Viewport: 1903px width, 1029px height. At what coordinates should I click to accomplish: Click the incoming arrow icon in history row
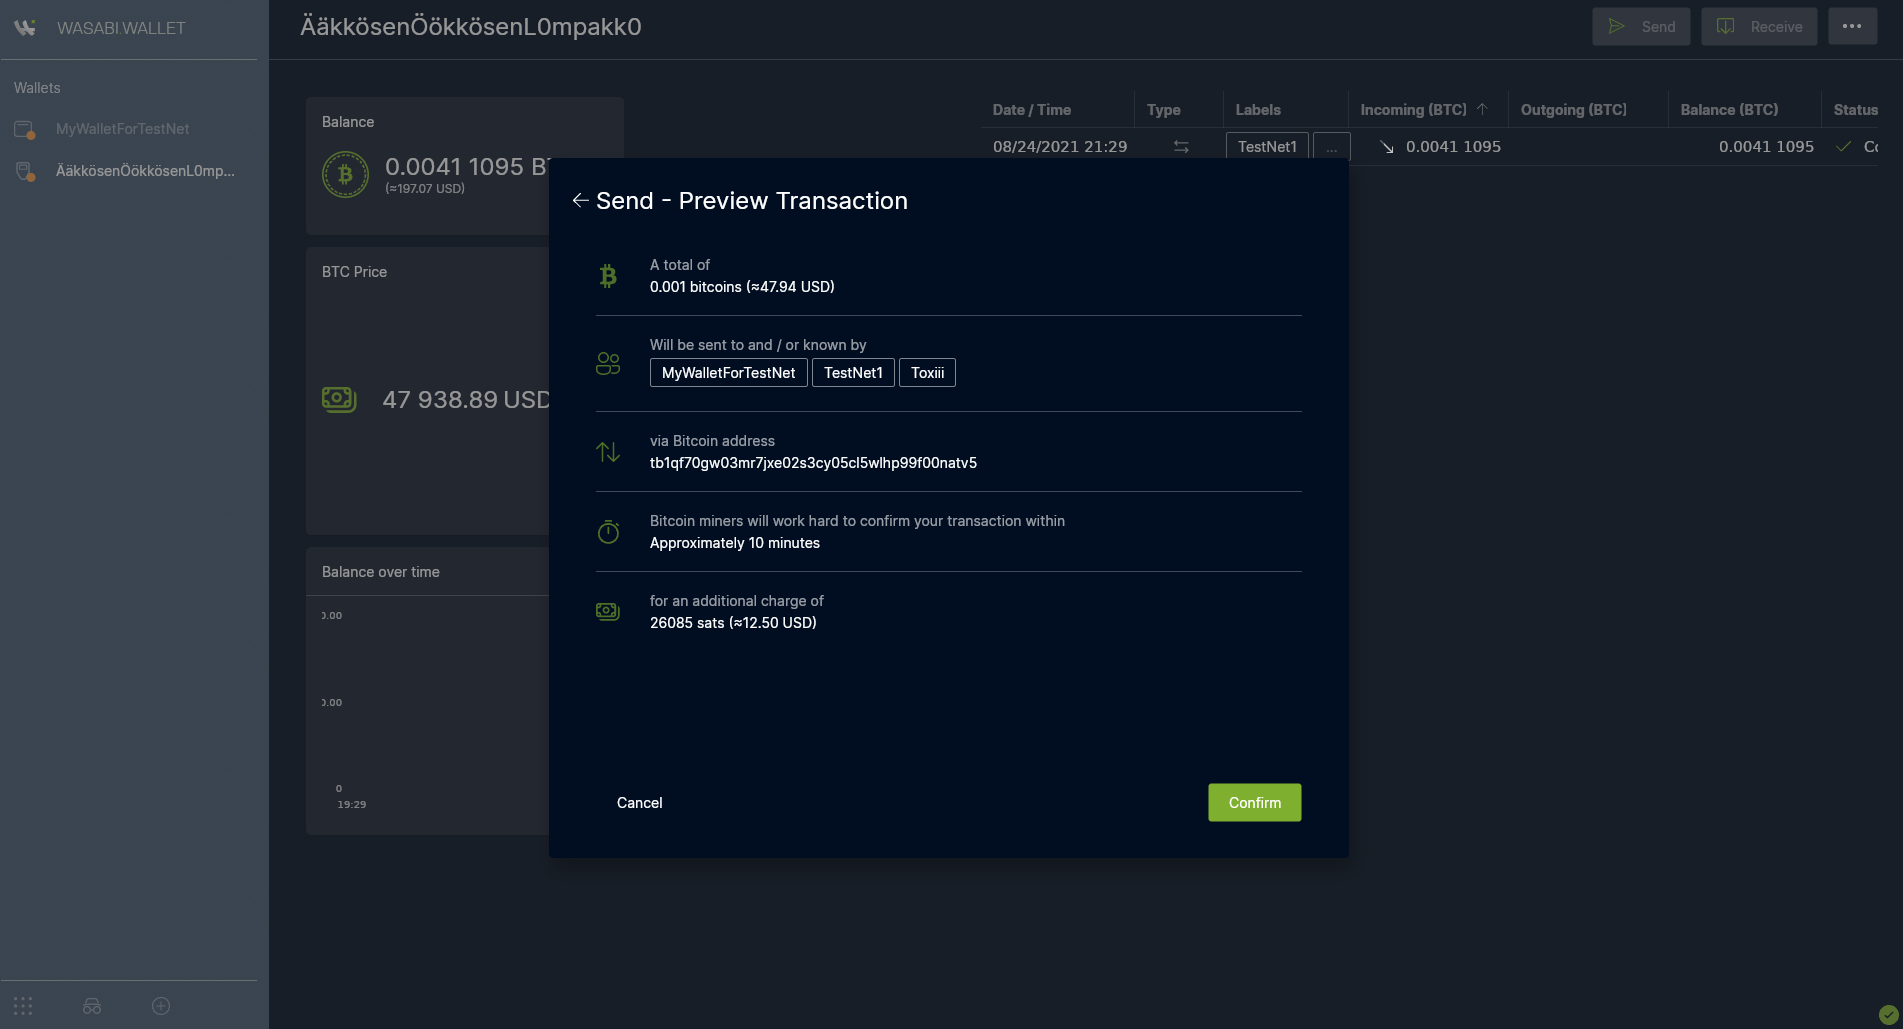[1387, 147]
